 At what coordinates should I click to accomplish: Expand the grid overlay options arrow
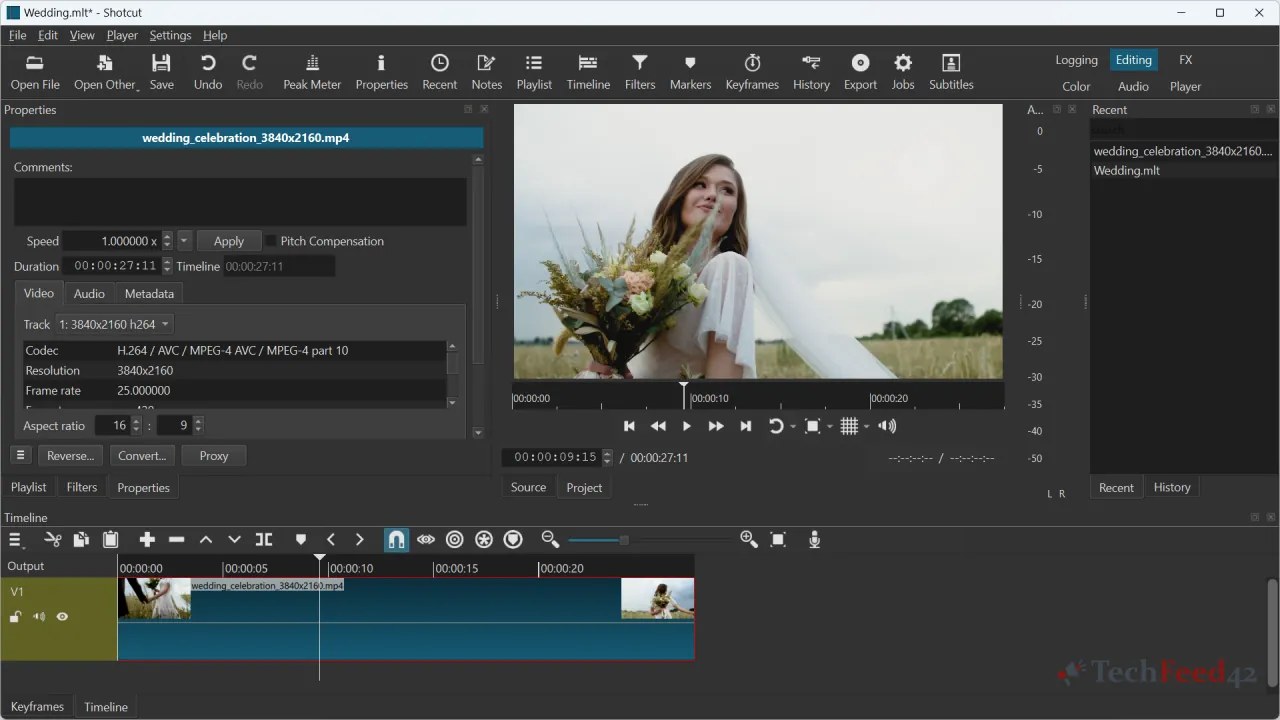point(866,427)
